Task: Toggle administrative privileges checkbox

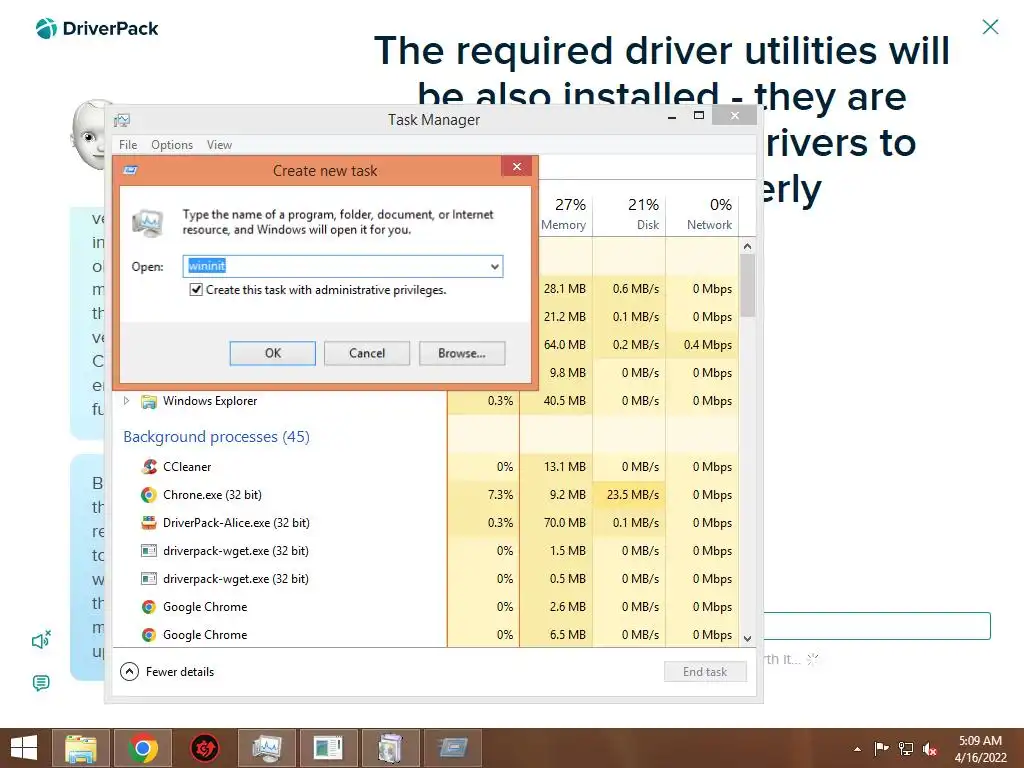Action: pos(195,289)
